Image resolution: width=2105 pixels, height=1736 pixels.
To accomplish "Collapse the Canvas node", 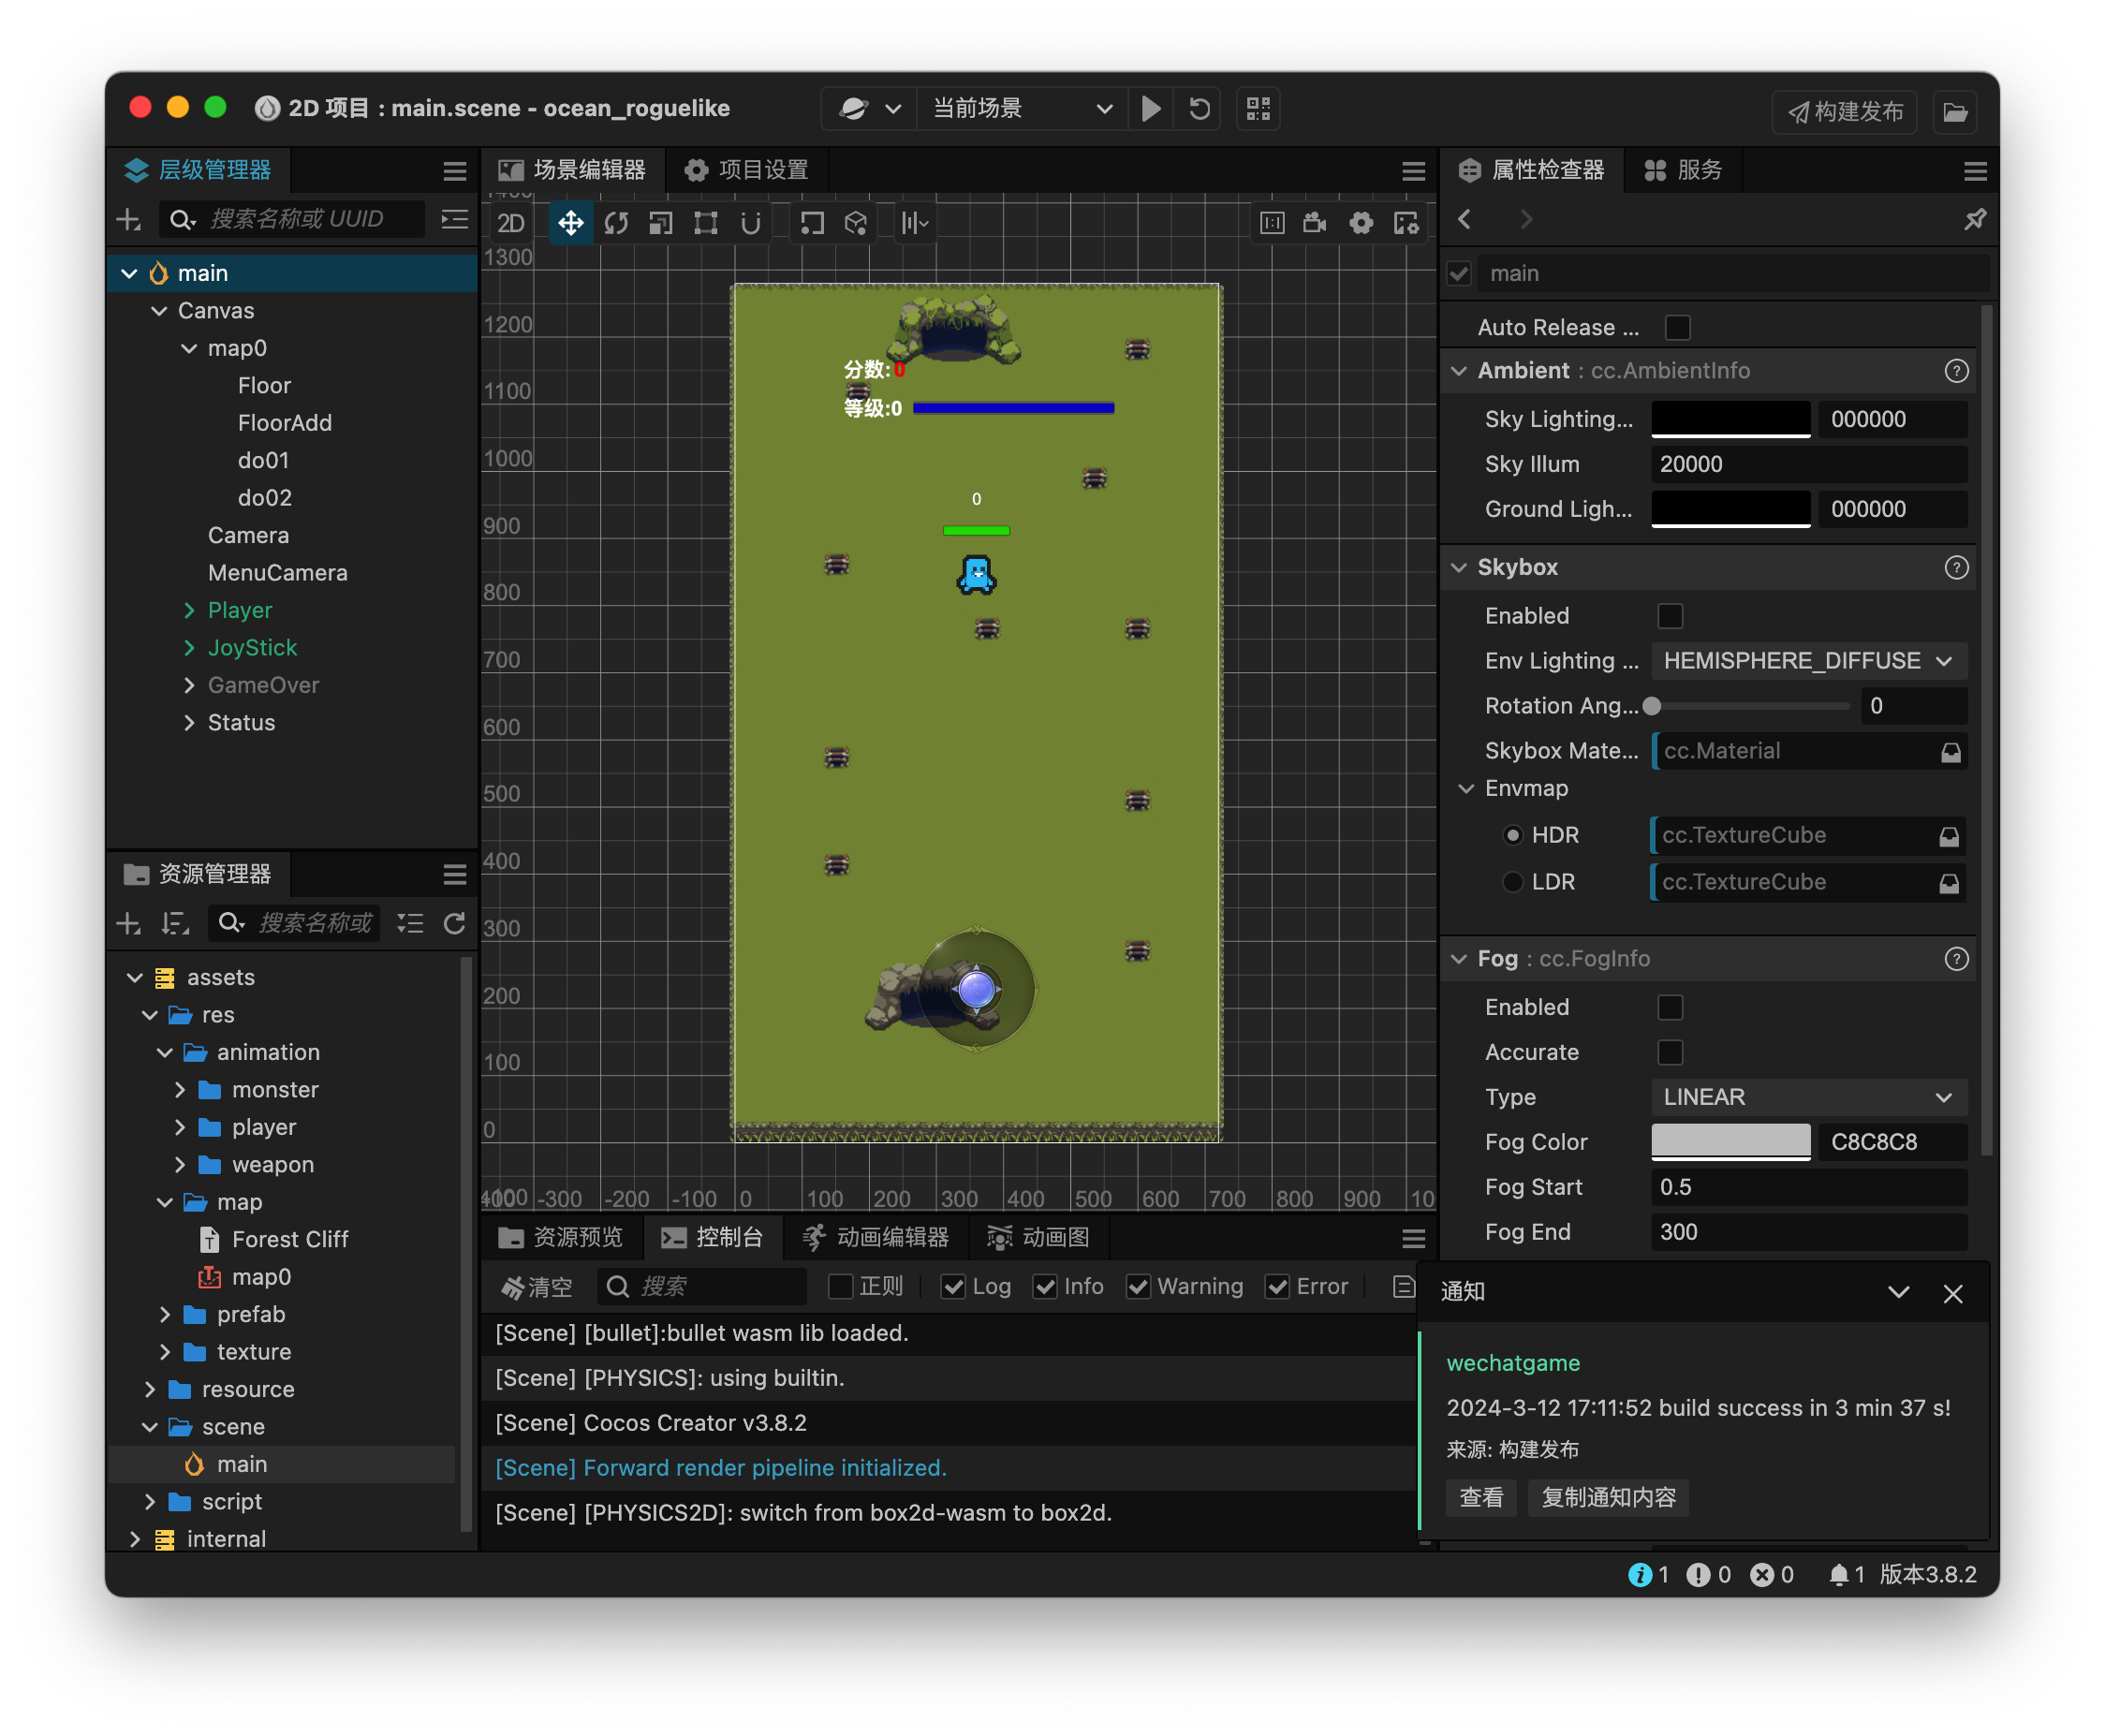I will [159, 311].
